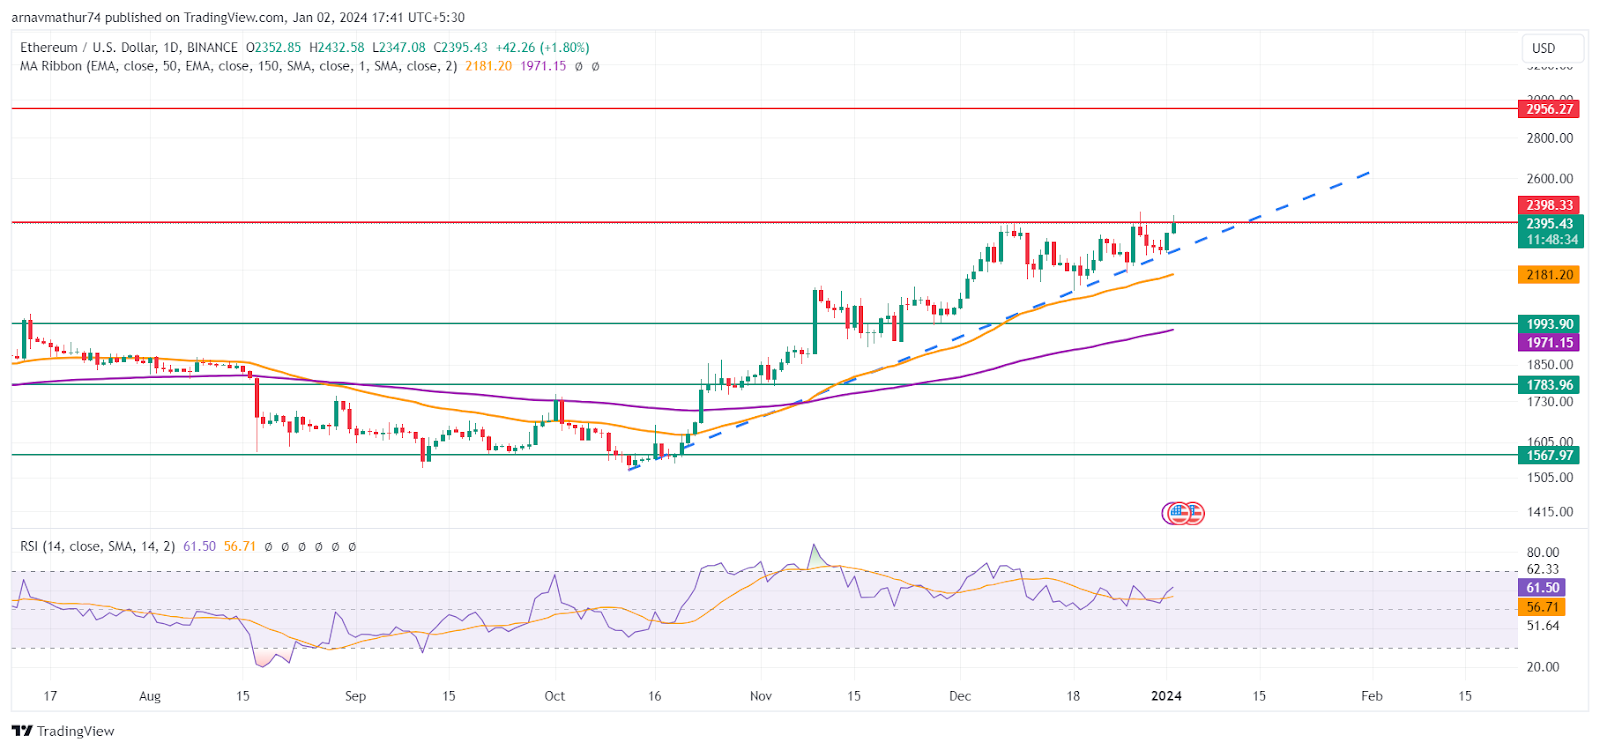
Task: Click the green 1783.96 price label
Action: pyautogui.click(x=1549, y=385)
